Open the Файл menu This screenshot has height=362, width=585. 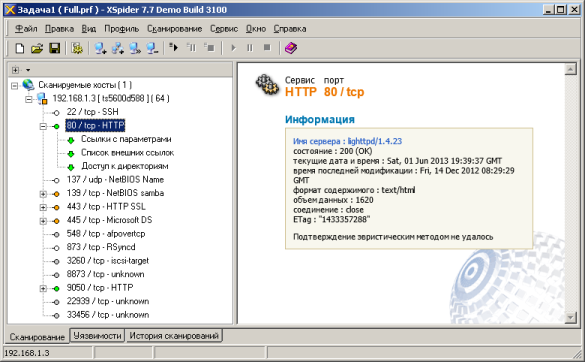pyautogui.click(x=26, y=29)
